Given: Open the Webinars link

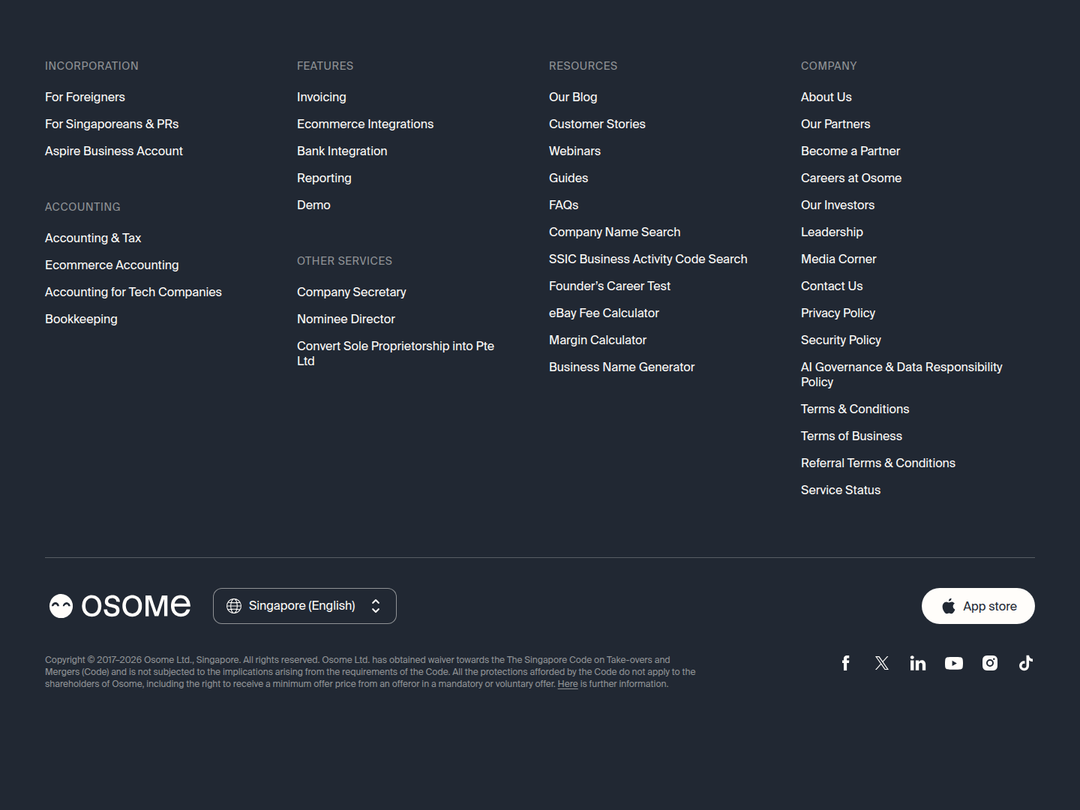Looking at the screenshot, I should click(574, 151).
